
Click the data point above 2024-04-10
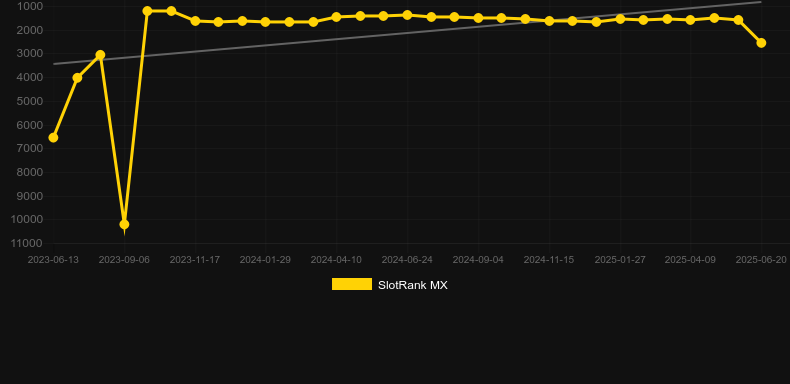(x=337, y=17)
